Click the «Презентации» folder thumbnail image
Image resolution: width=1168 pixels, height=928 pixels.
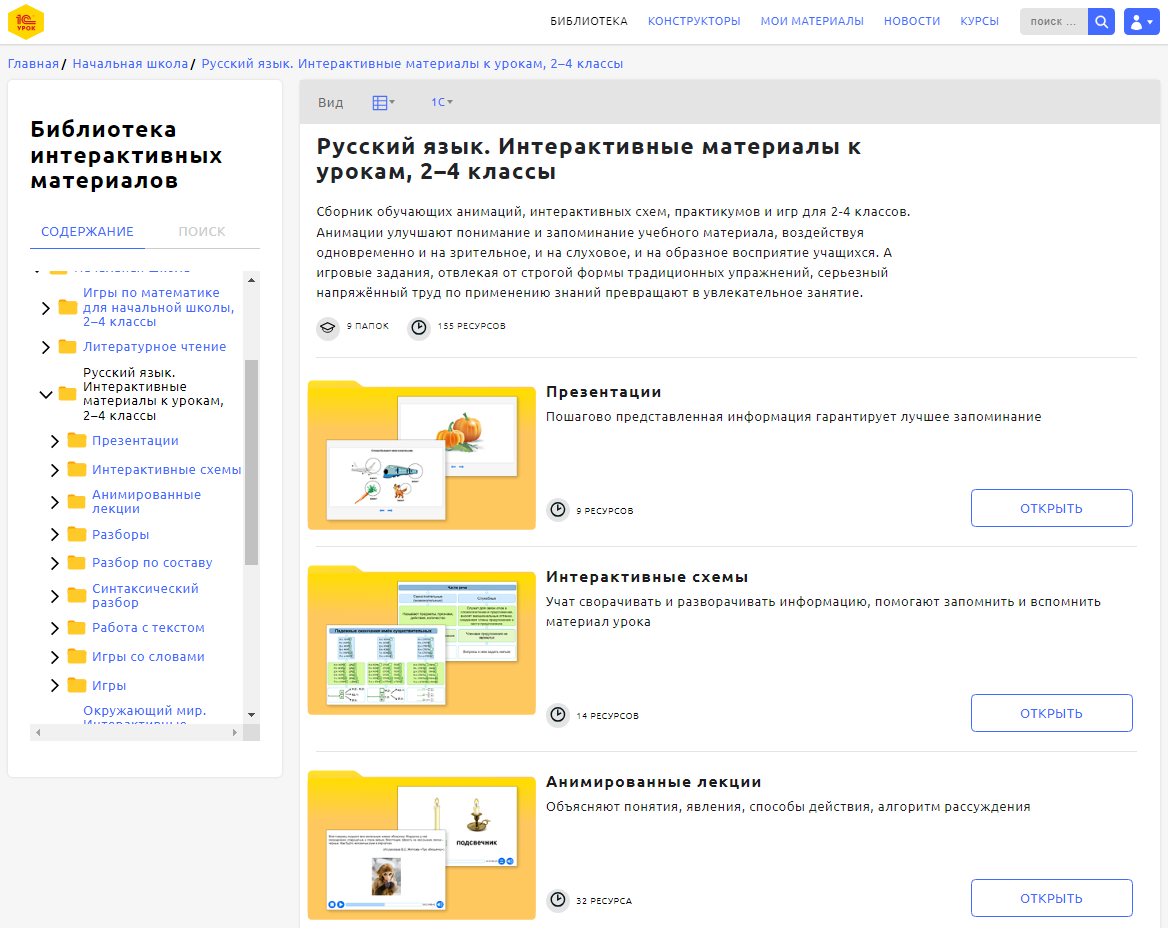(421, 457)
